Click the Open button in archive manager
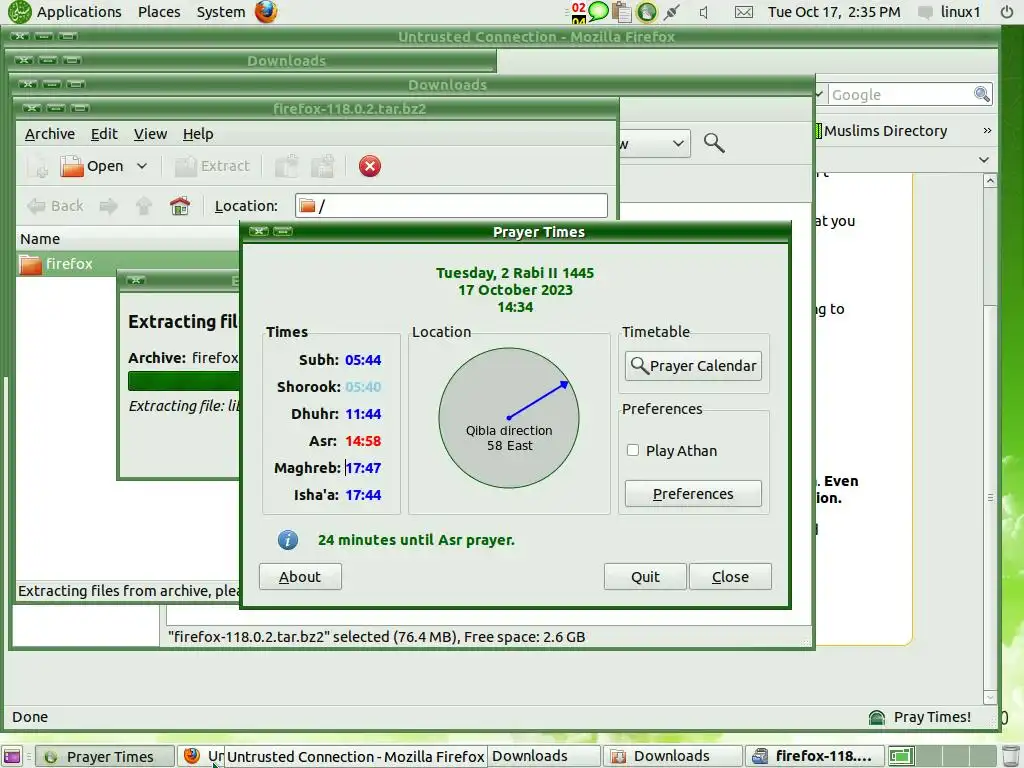This screenshot has width=1024, height=768. [91, 166]
